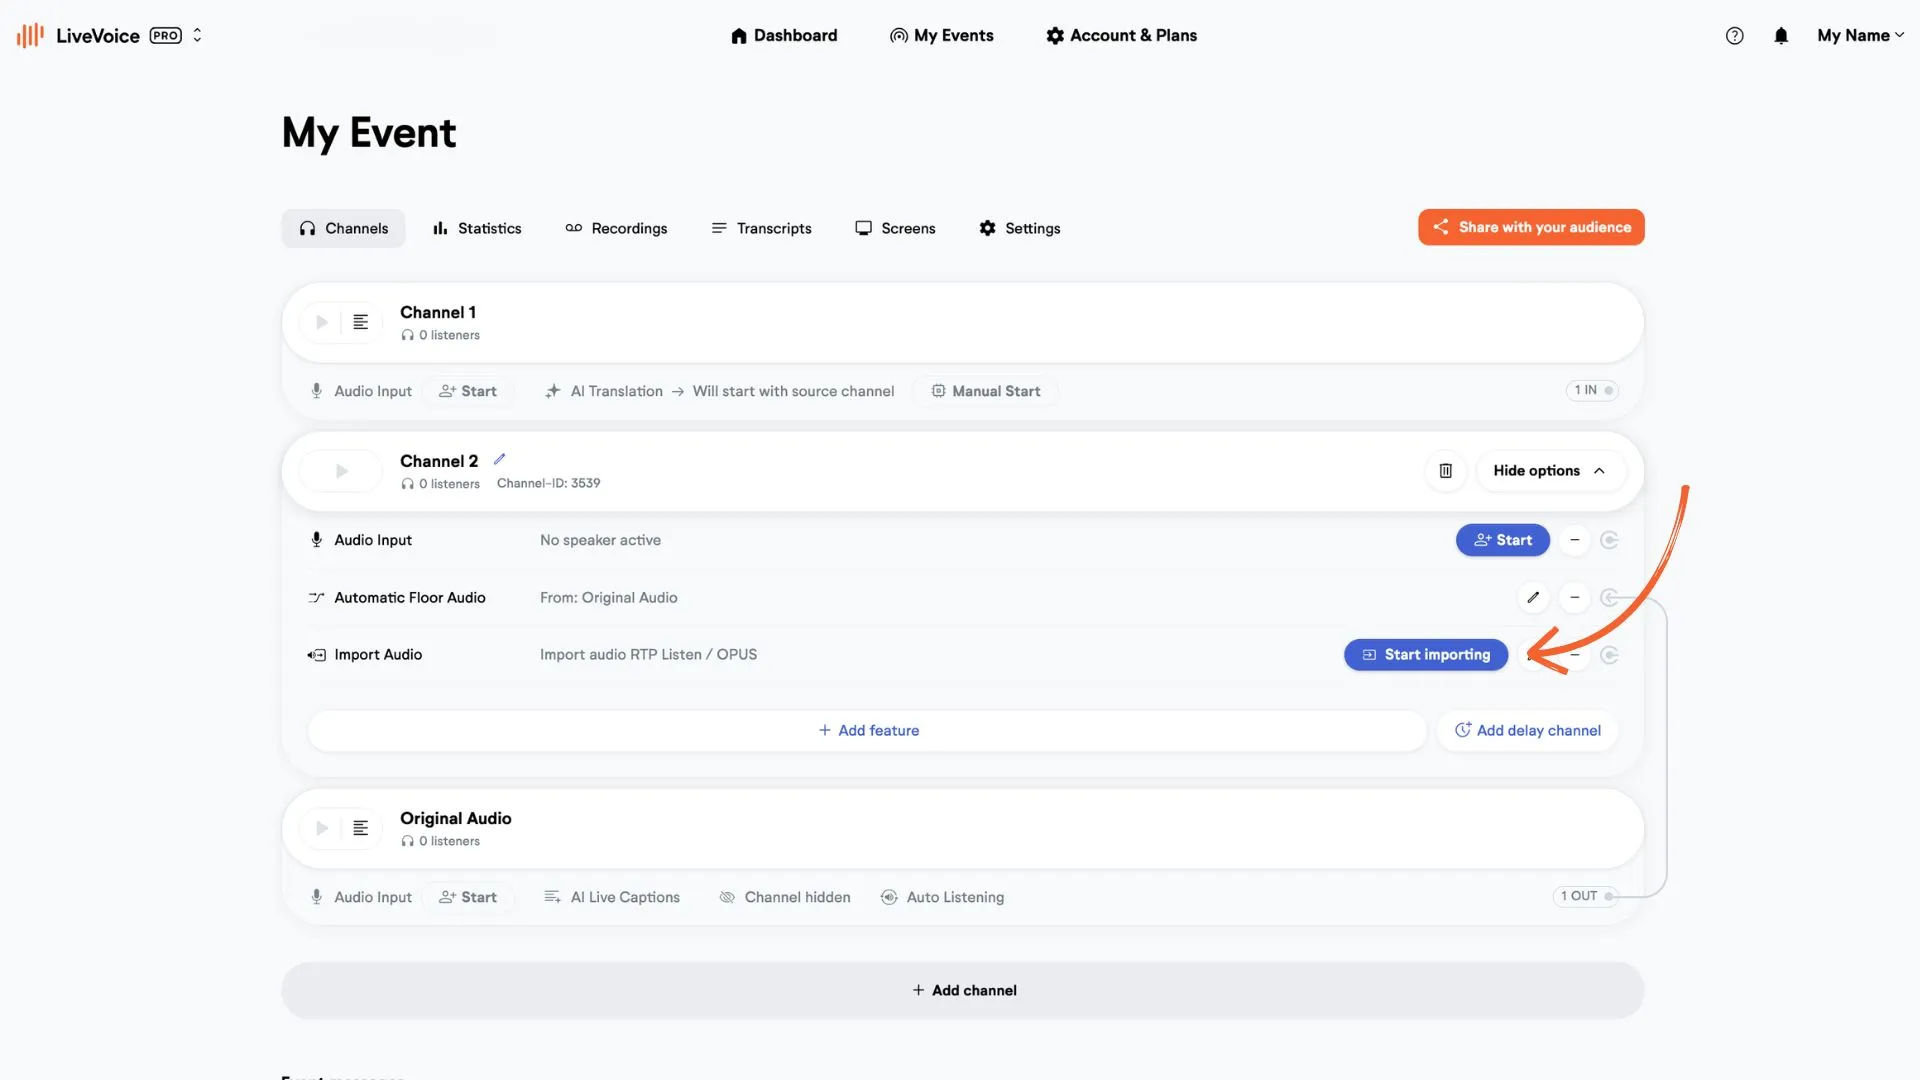Click the 1 OUT connection badge

(1585, 896)
